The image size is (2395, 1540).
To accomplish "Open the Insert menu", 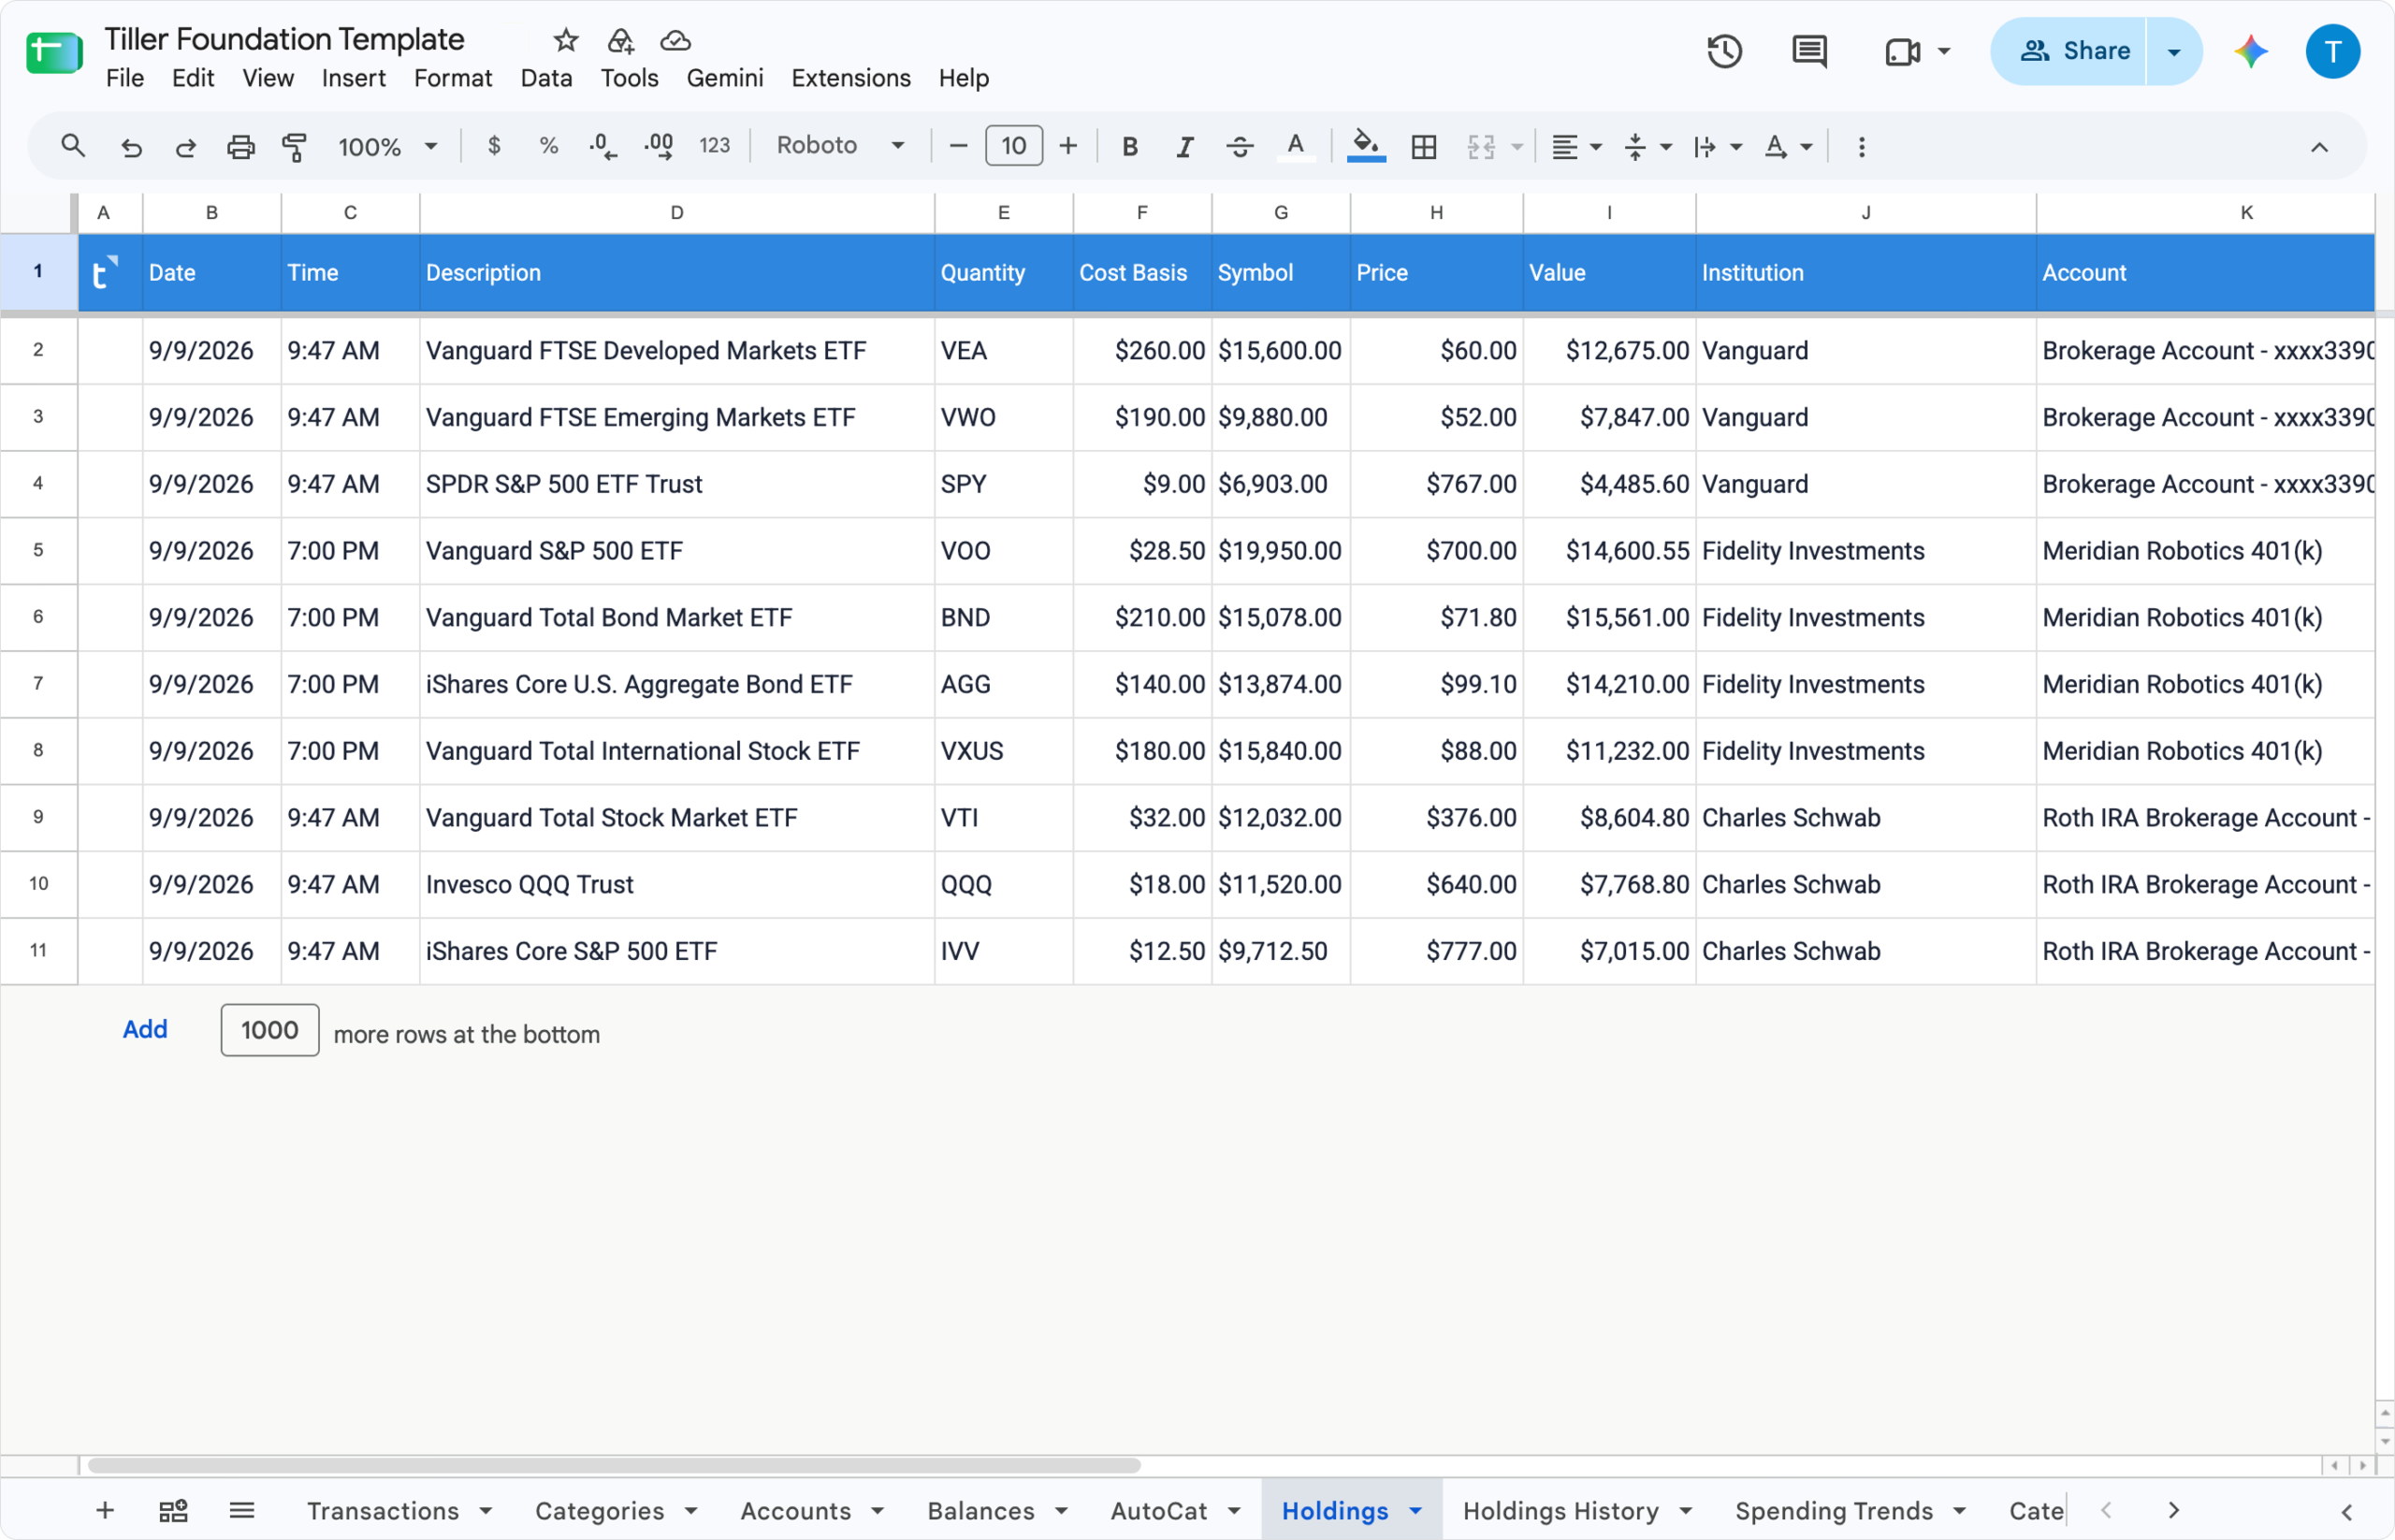I will coord(353,78).
